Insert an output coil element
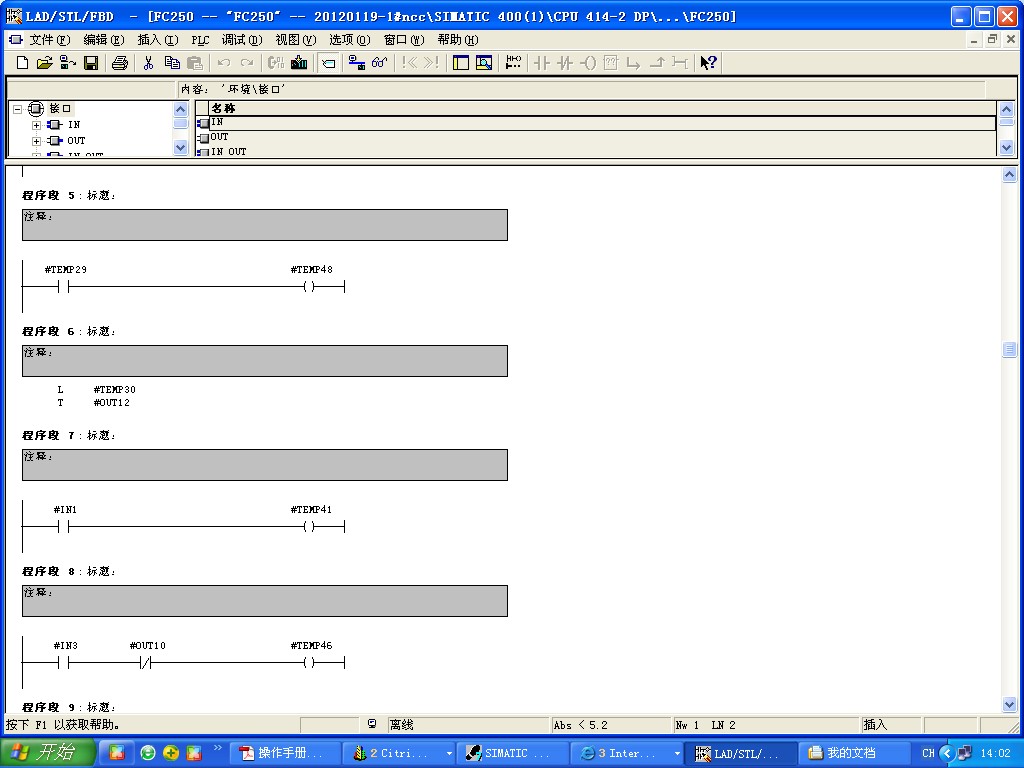Viewport: 1024px width, 768px height. tap(588, 63)
